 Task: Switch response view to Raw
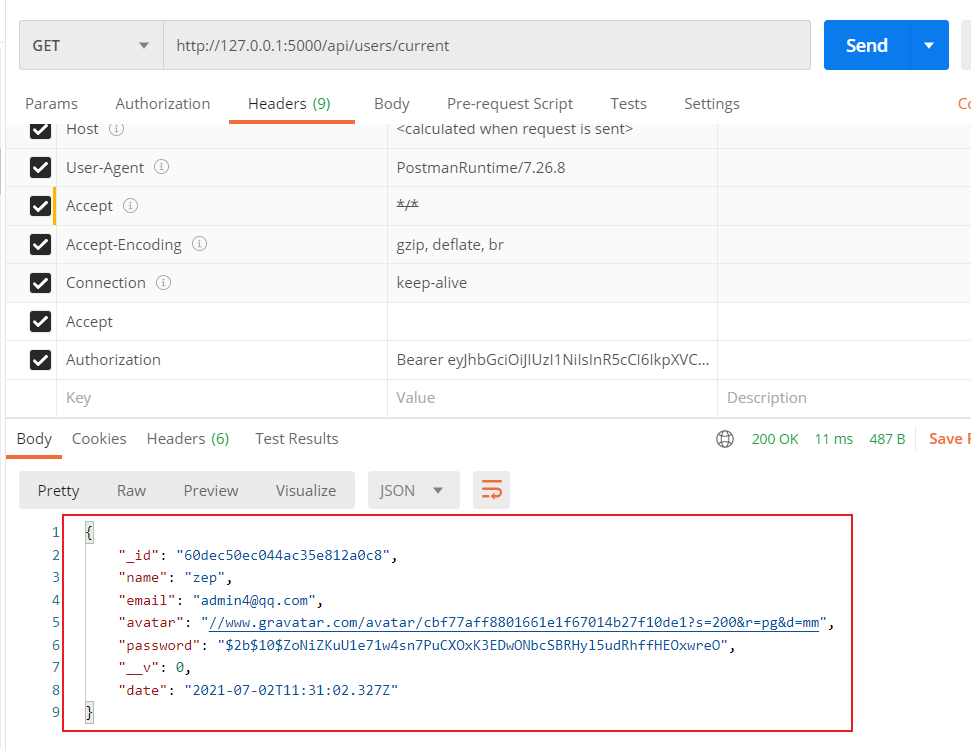[x=131, y=490]
